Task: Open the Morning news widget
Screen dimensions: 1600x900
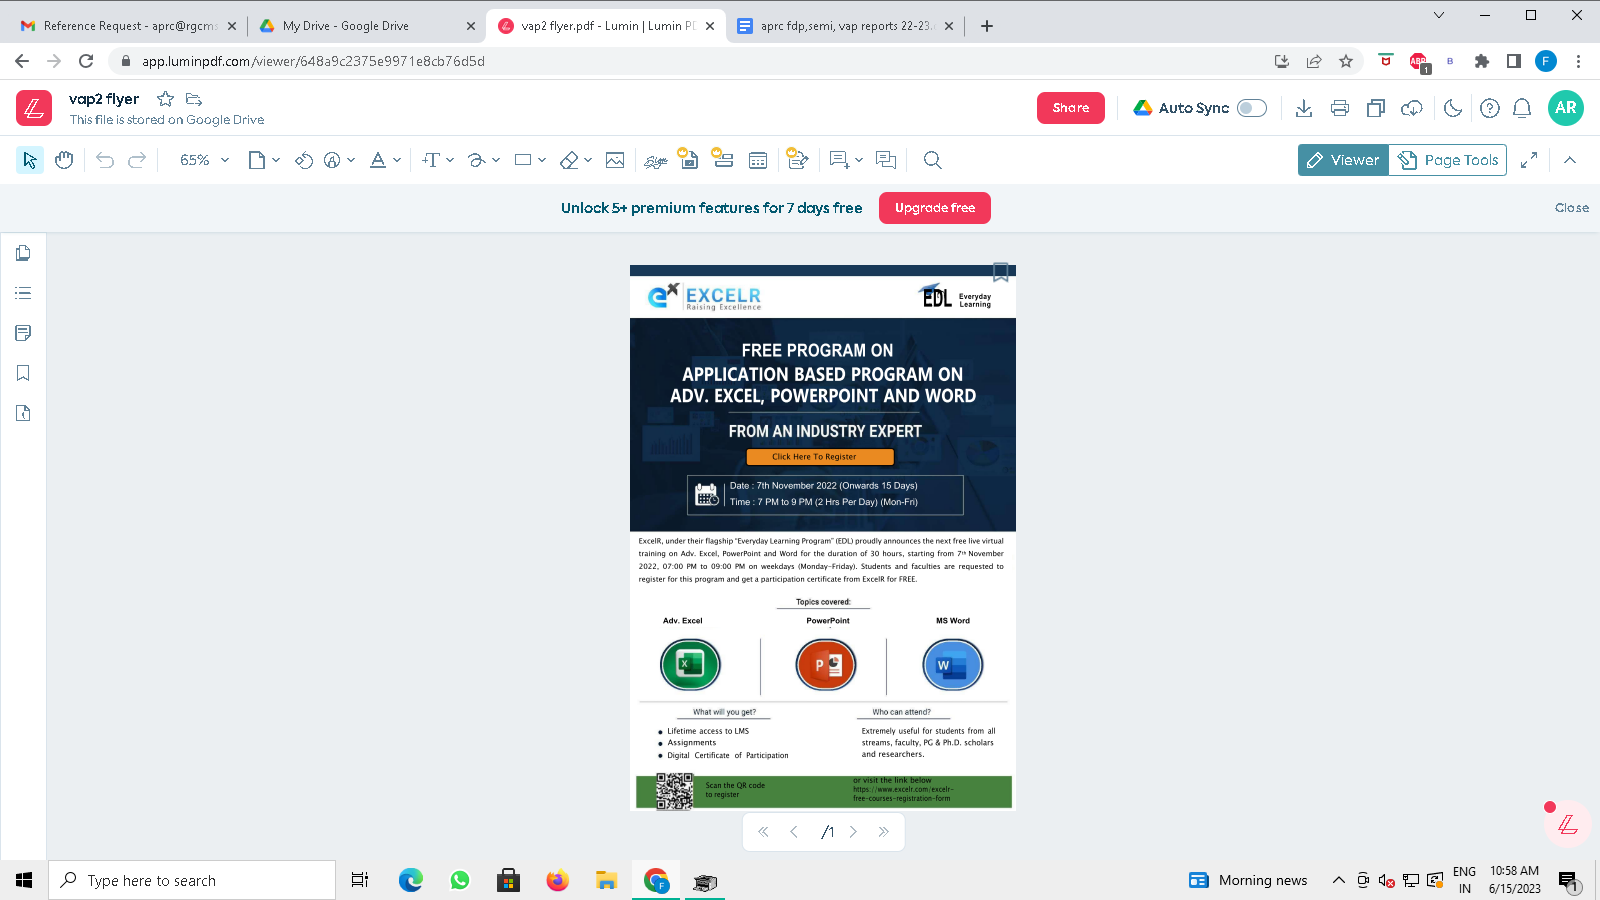Action: click(1248, 880)
